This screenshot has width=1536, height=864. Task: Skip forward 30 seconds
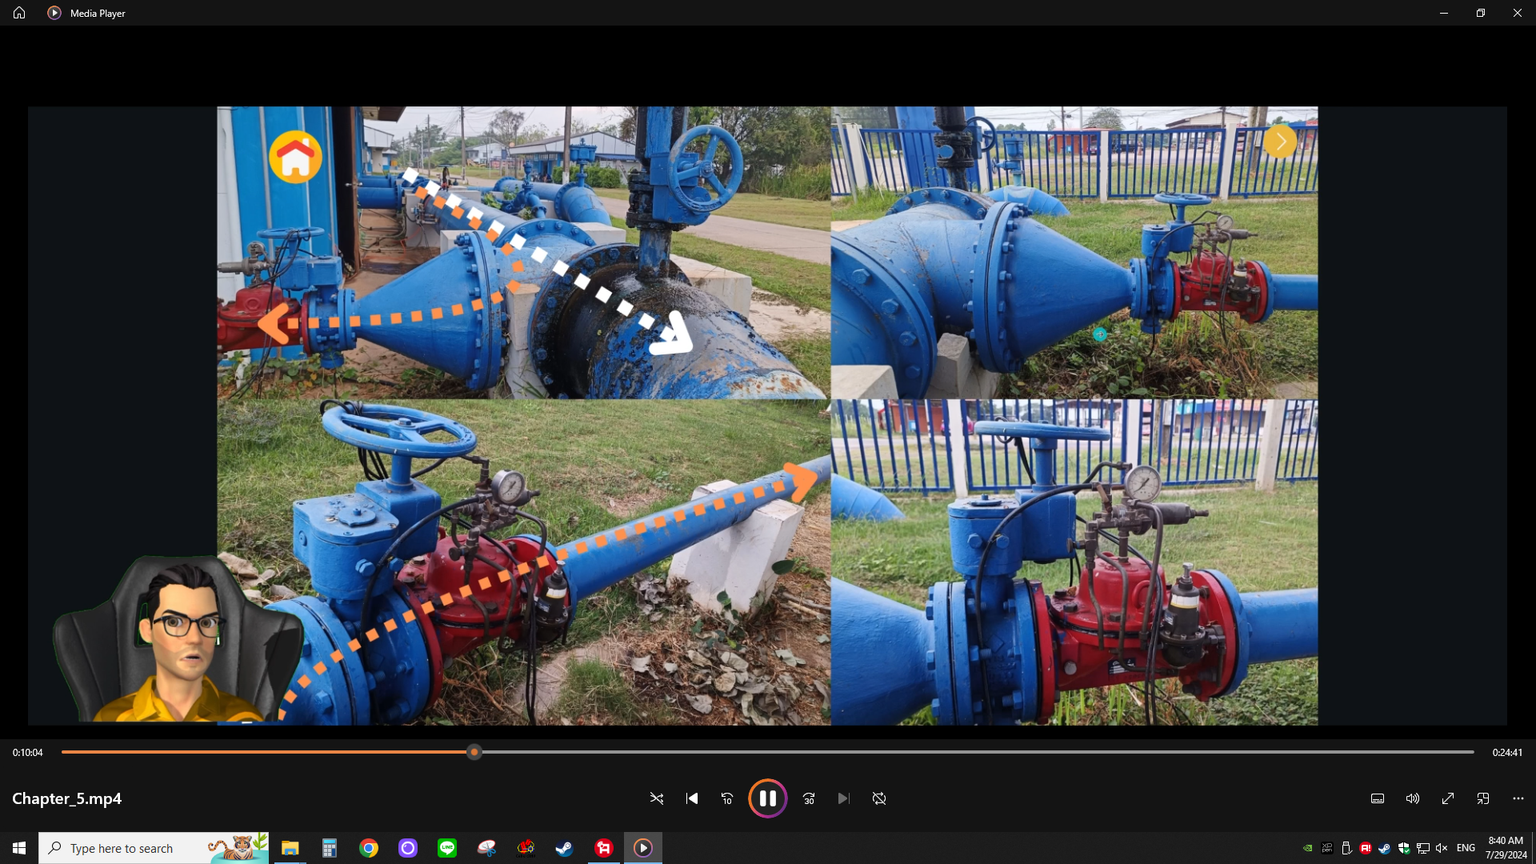point(809,799)
